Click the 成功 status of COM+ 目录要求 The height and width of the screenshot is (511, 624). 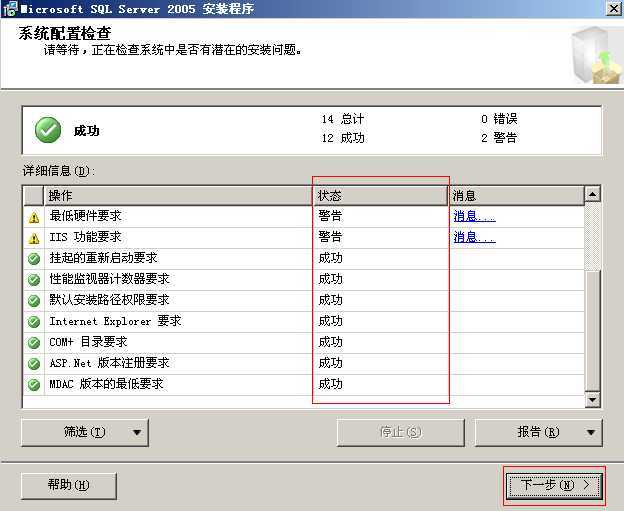[x=330, y=342]
